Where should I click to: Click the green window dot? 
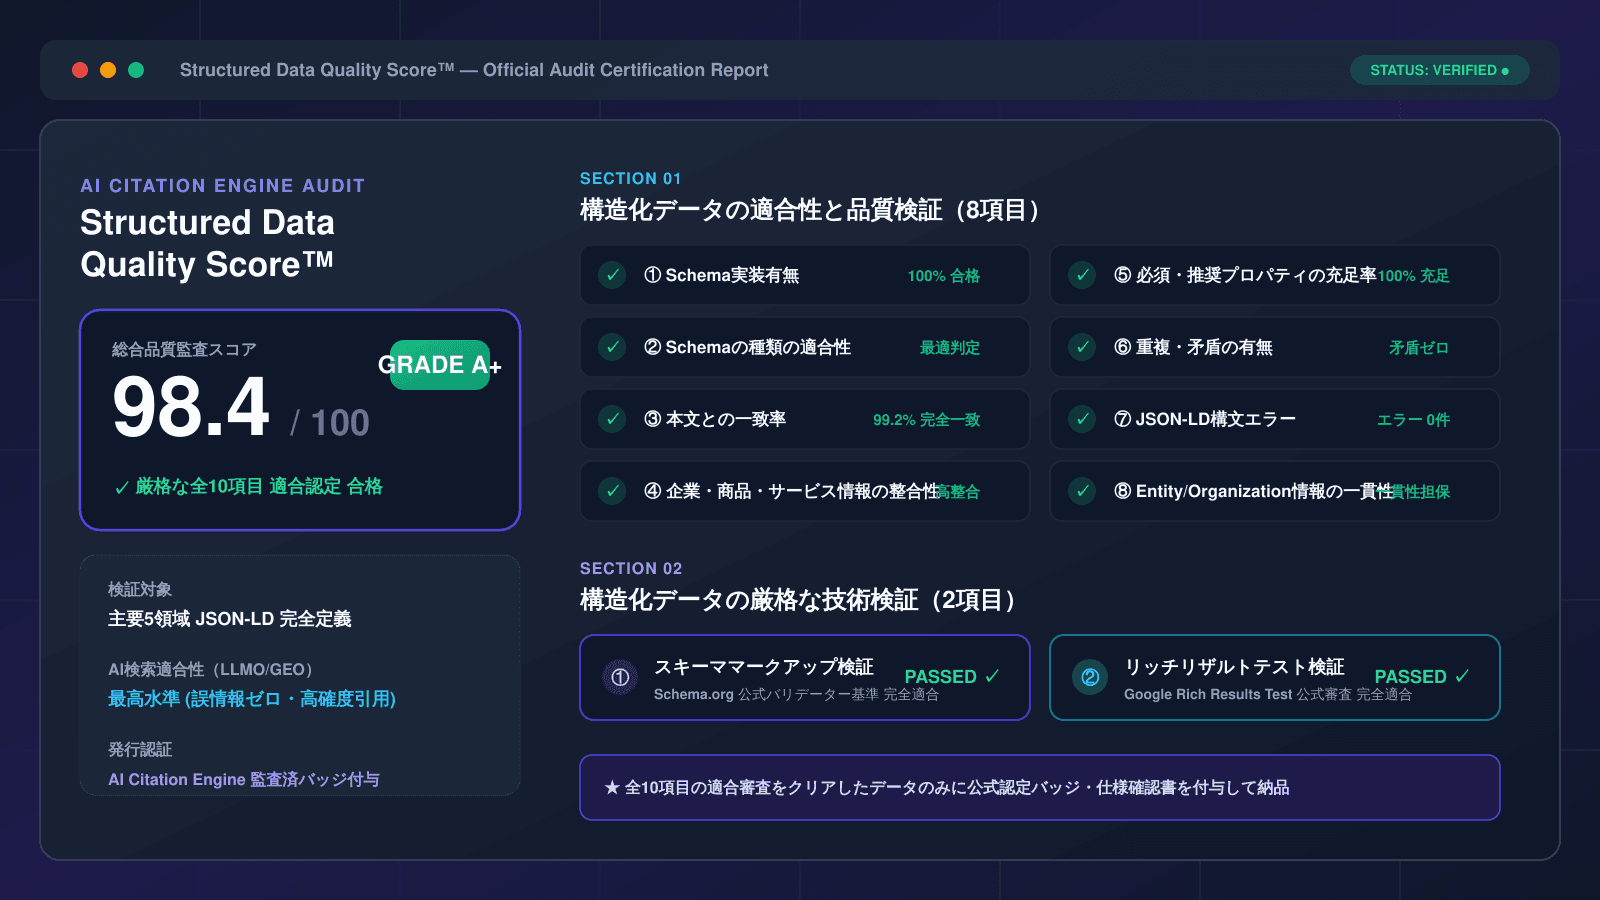136,70
